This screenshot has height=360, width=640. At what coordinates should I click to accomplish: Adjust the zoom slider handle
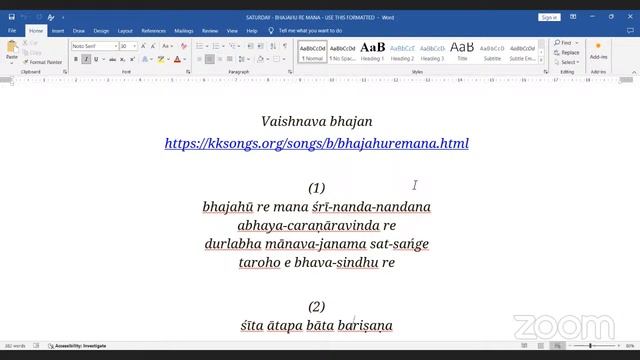(x=590, y=346)
